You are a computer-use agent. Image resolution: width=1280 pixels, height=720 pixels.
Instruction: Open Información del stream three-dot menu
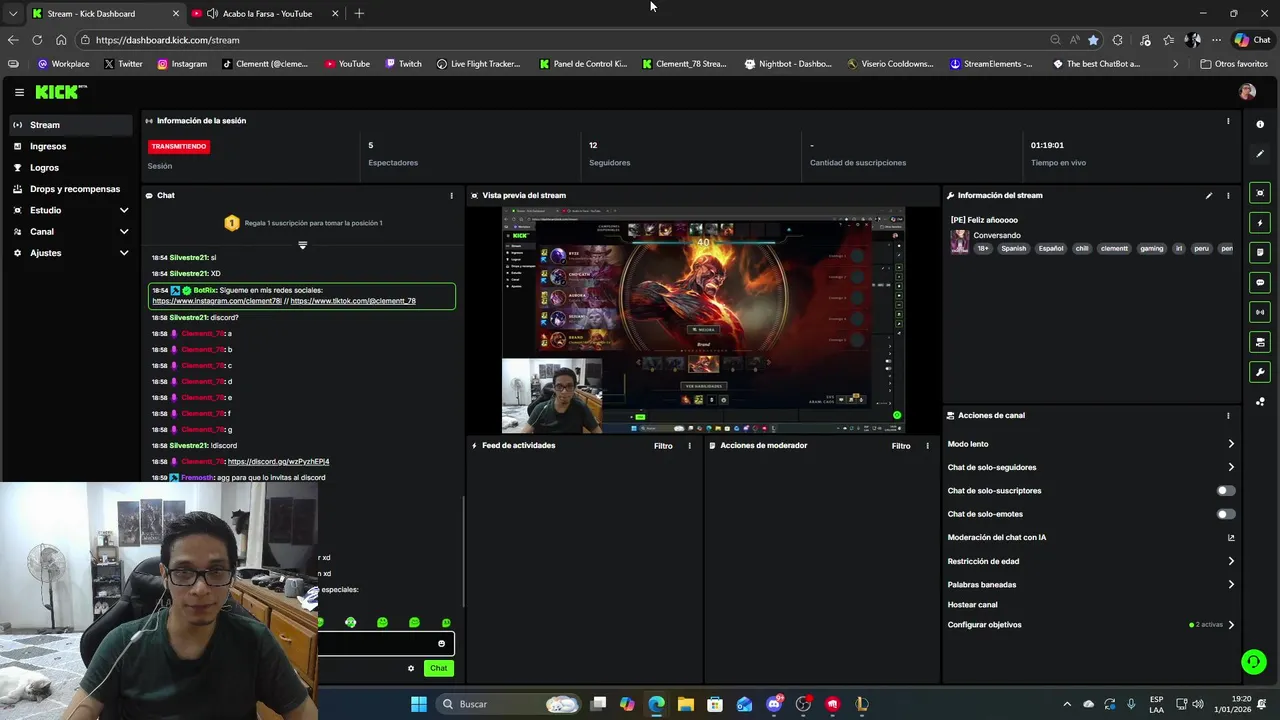[x=1228, y=196]
